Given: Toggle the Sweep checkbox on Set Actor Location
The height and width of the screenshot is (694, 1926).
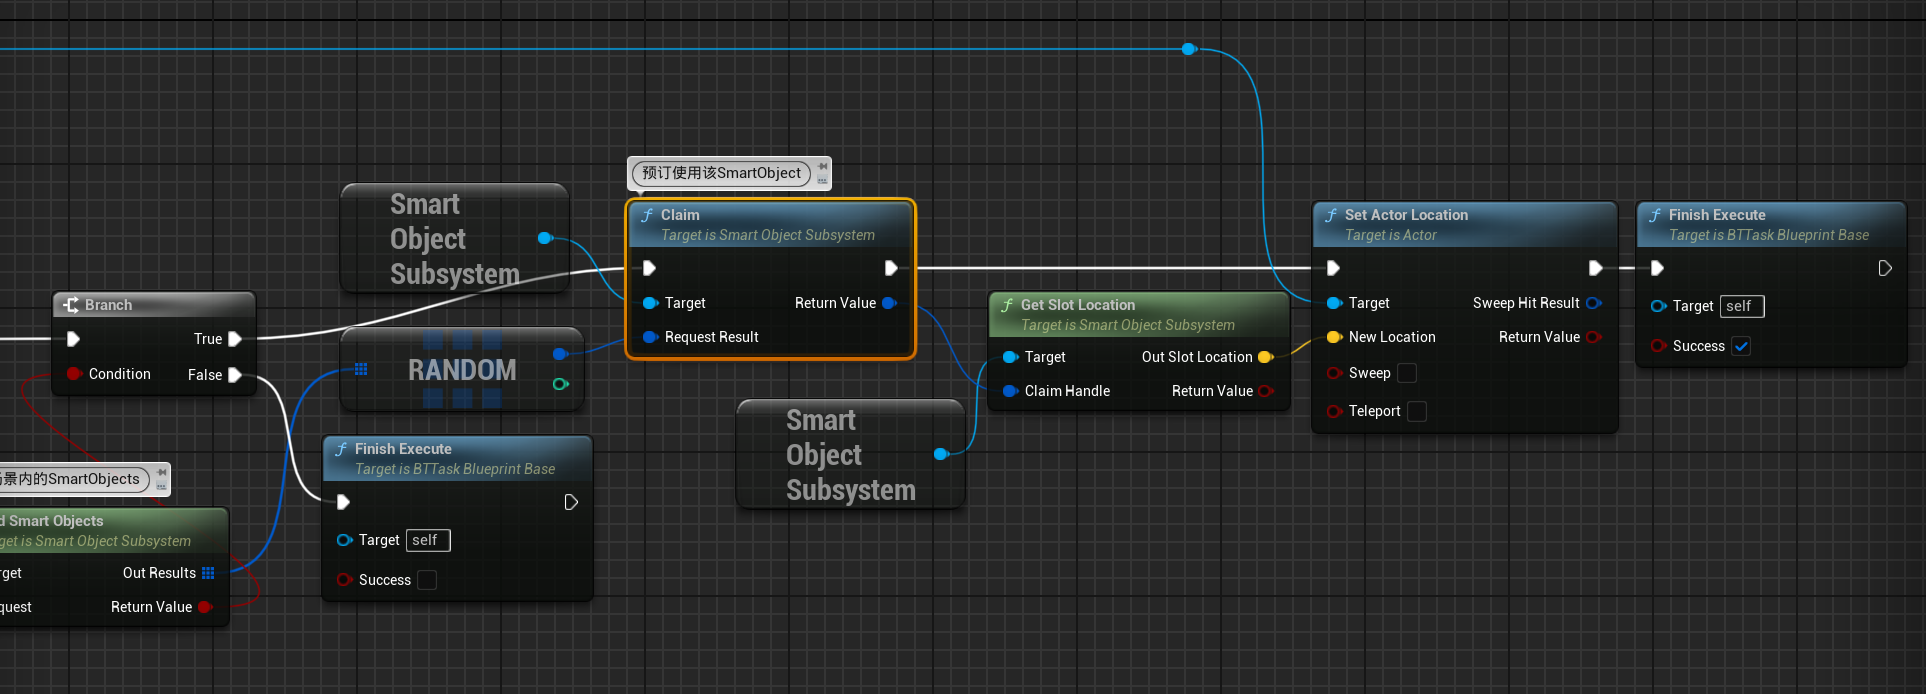Looking at the screenshot, I should point(1407,373).
